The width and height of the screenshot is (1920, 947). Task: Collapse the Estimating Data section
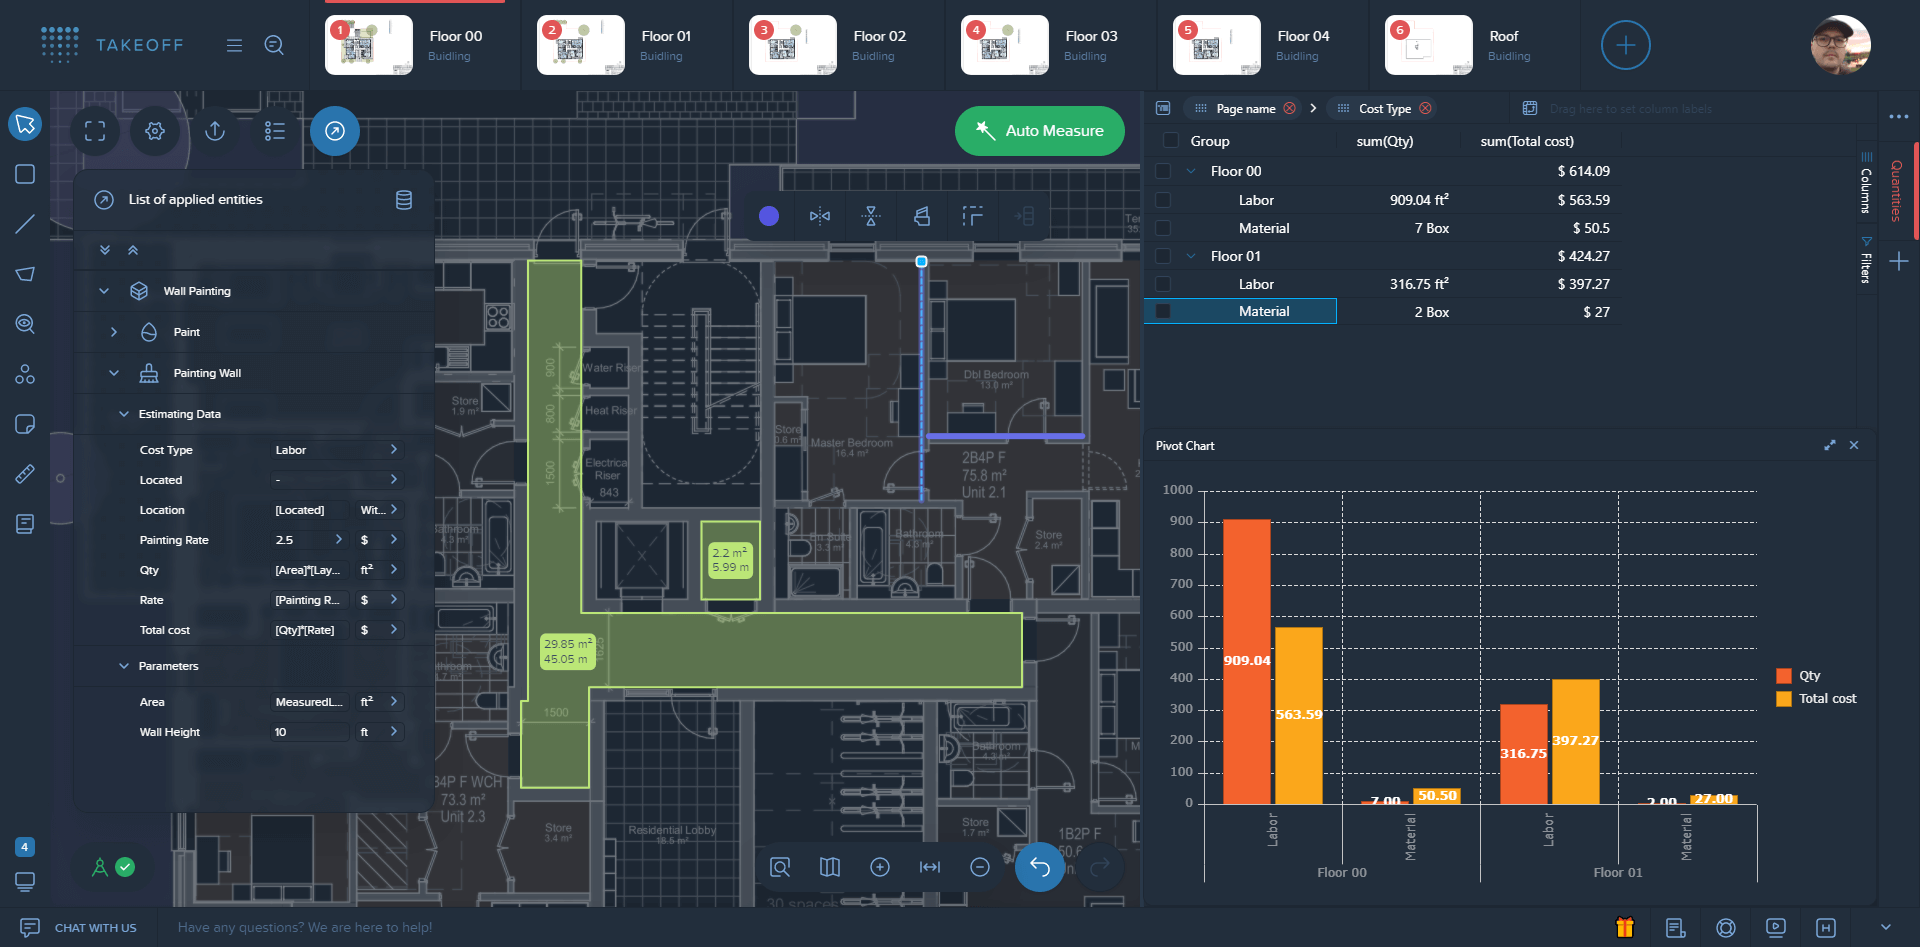(124, 413)
